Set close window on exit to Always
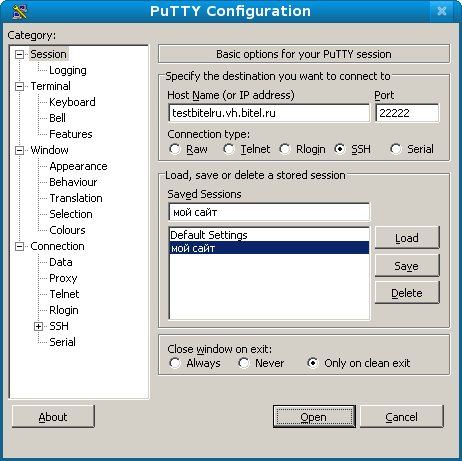The image size is (462, 461). 175,363
